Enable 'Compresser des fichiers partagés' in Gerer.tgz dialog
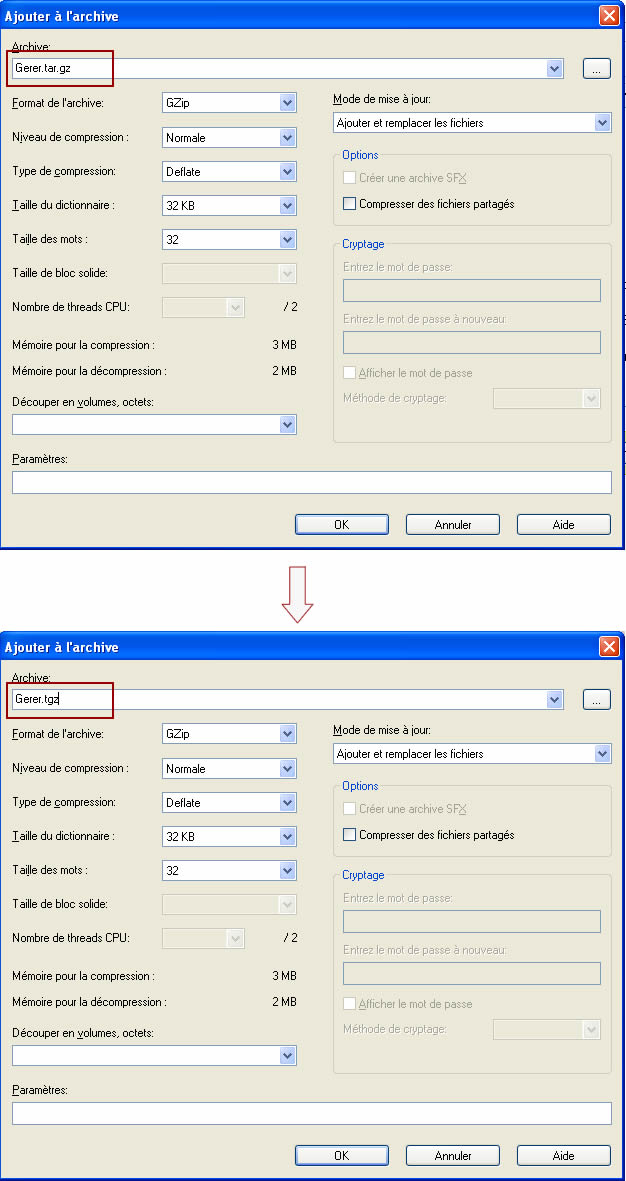This screenshot has height=1181, width=626. [x=349, y=835]
